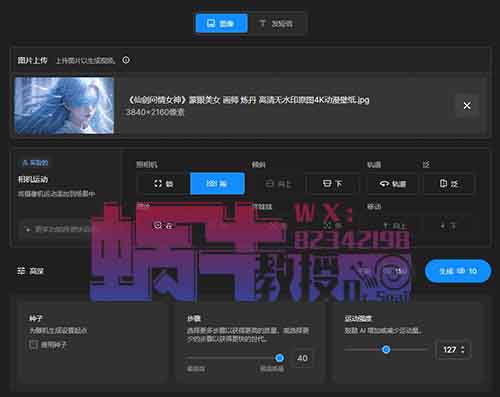Switch to the blue Image mode tab
This screenshot has width=500, height=397.
tap(221, 23)
